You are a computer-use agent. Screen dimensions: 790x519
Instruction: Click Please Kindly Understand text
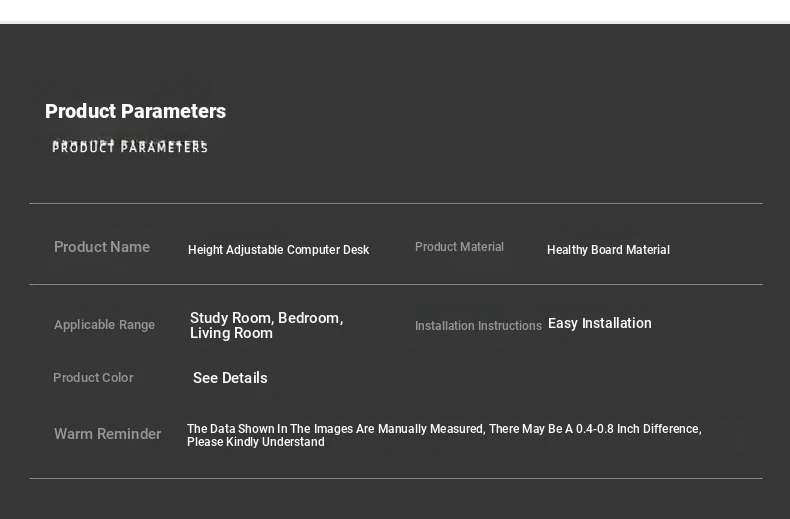pyautogui.click(x=255, y=442)
